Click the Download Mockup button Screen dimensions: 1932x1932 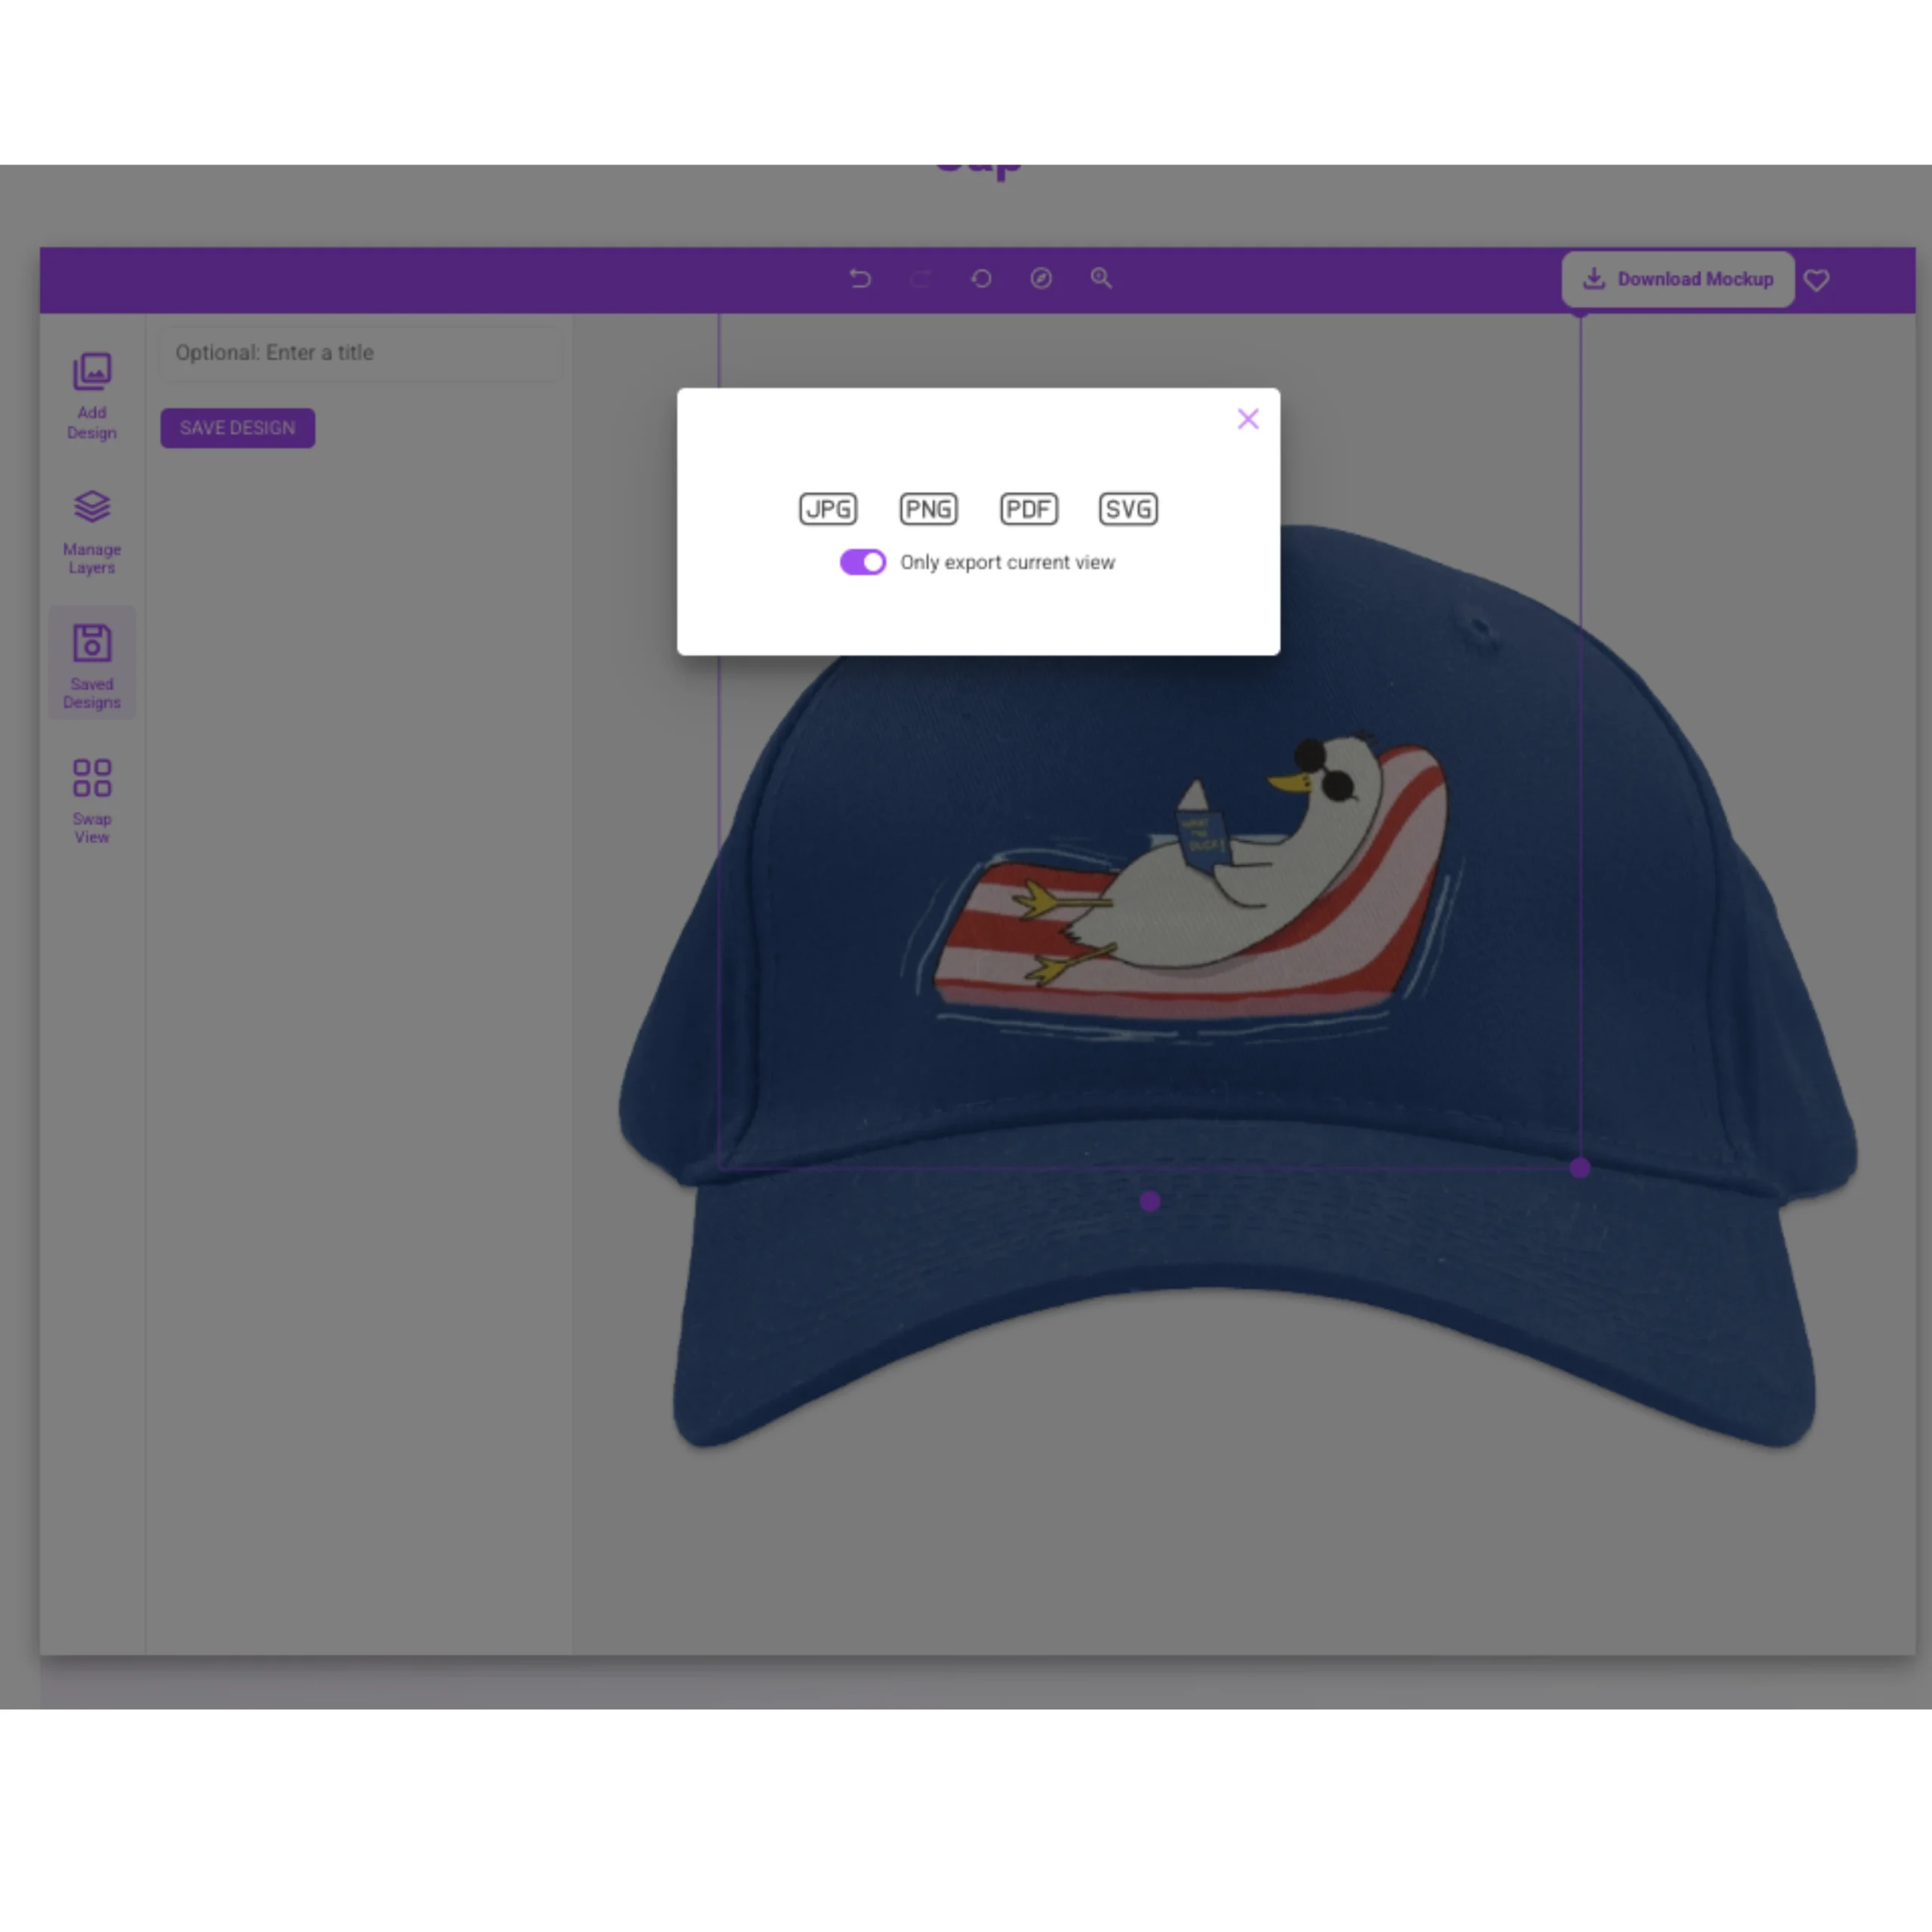pyautogui.click(x=1677, y=279)
